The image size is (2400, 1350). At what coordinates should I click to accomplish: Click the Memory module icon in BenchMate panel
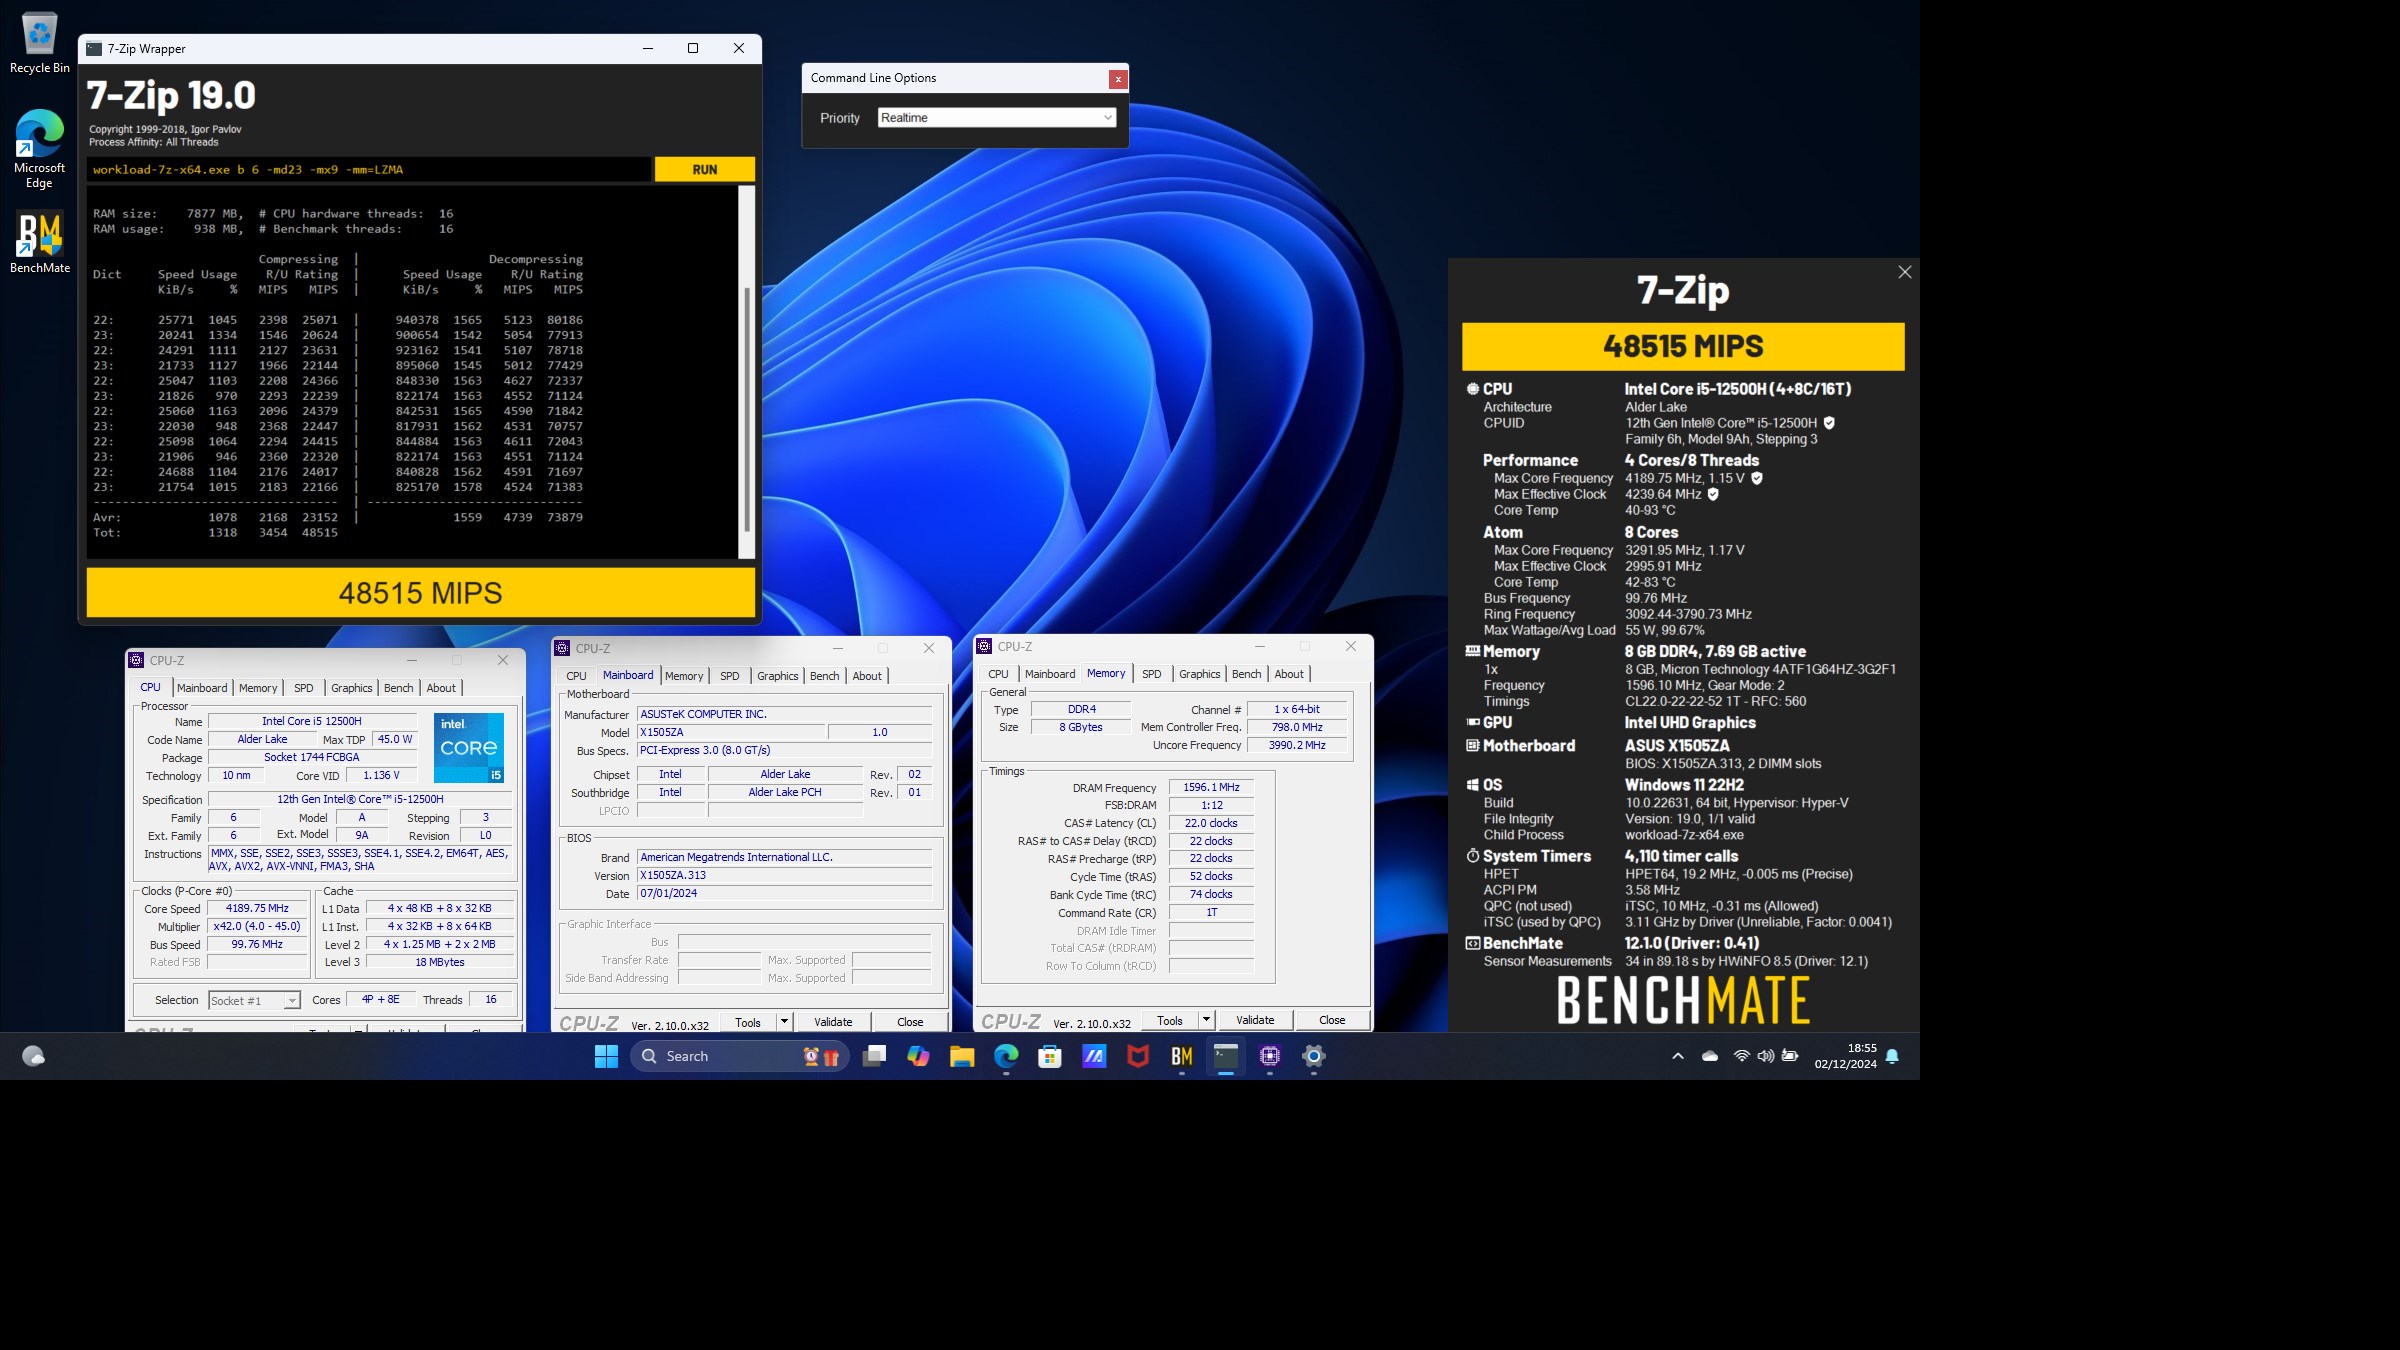pyautogui.click(x=1472, y=651)
